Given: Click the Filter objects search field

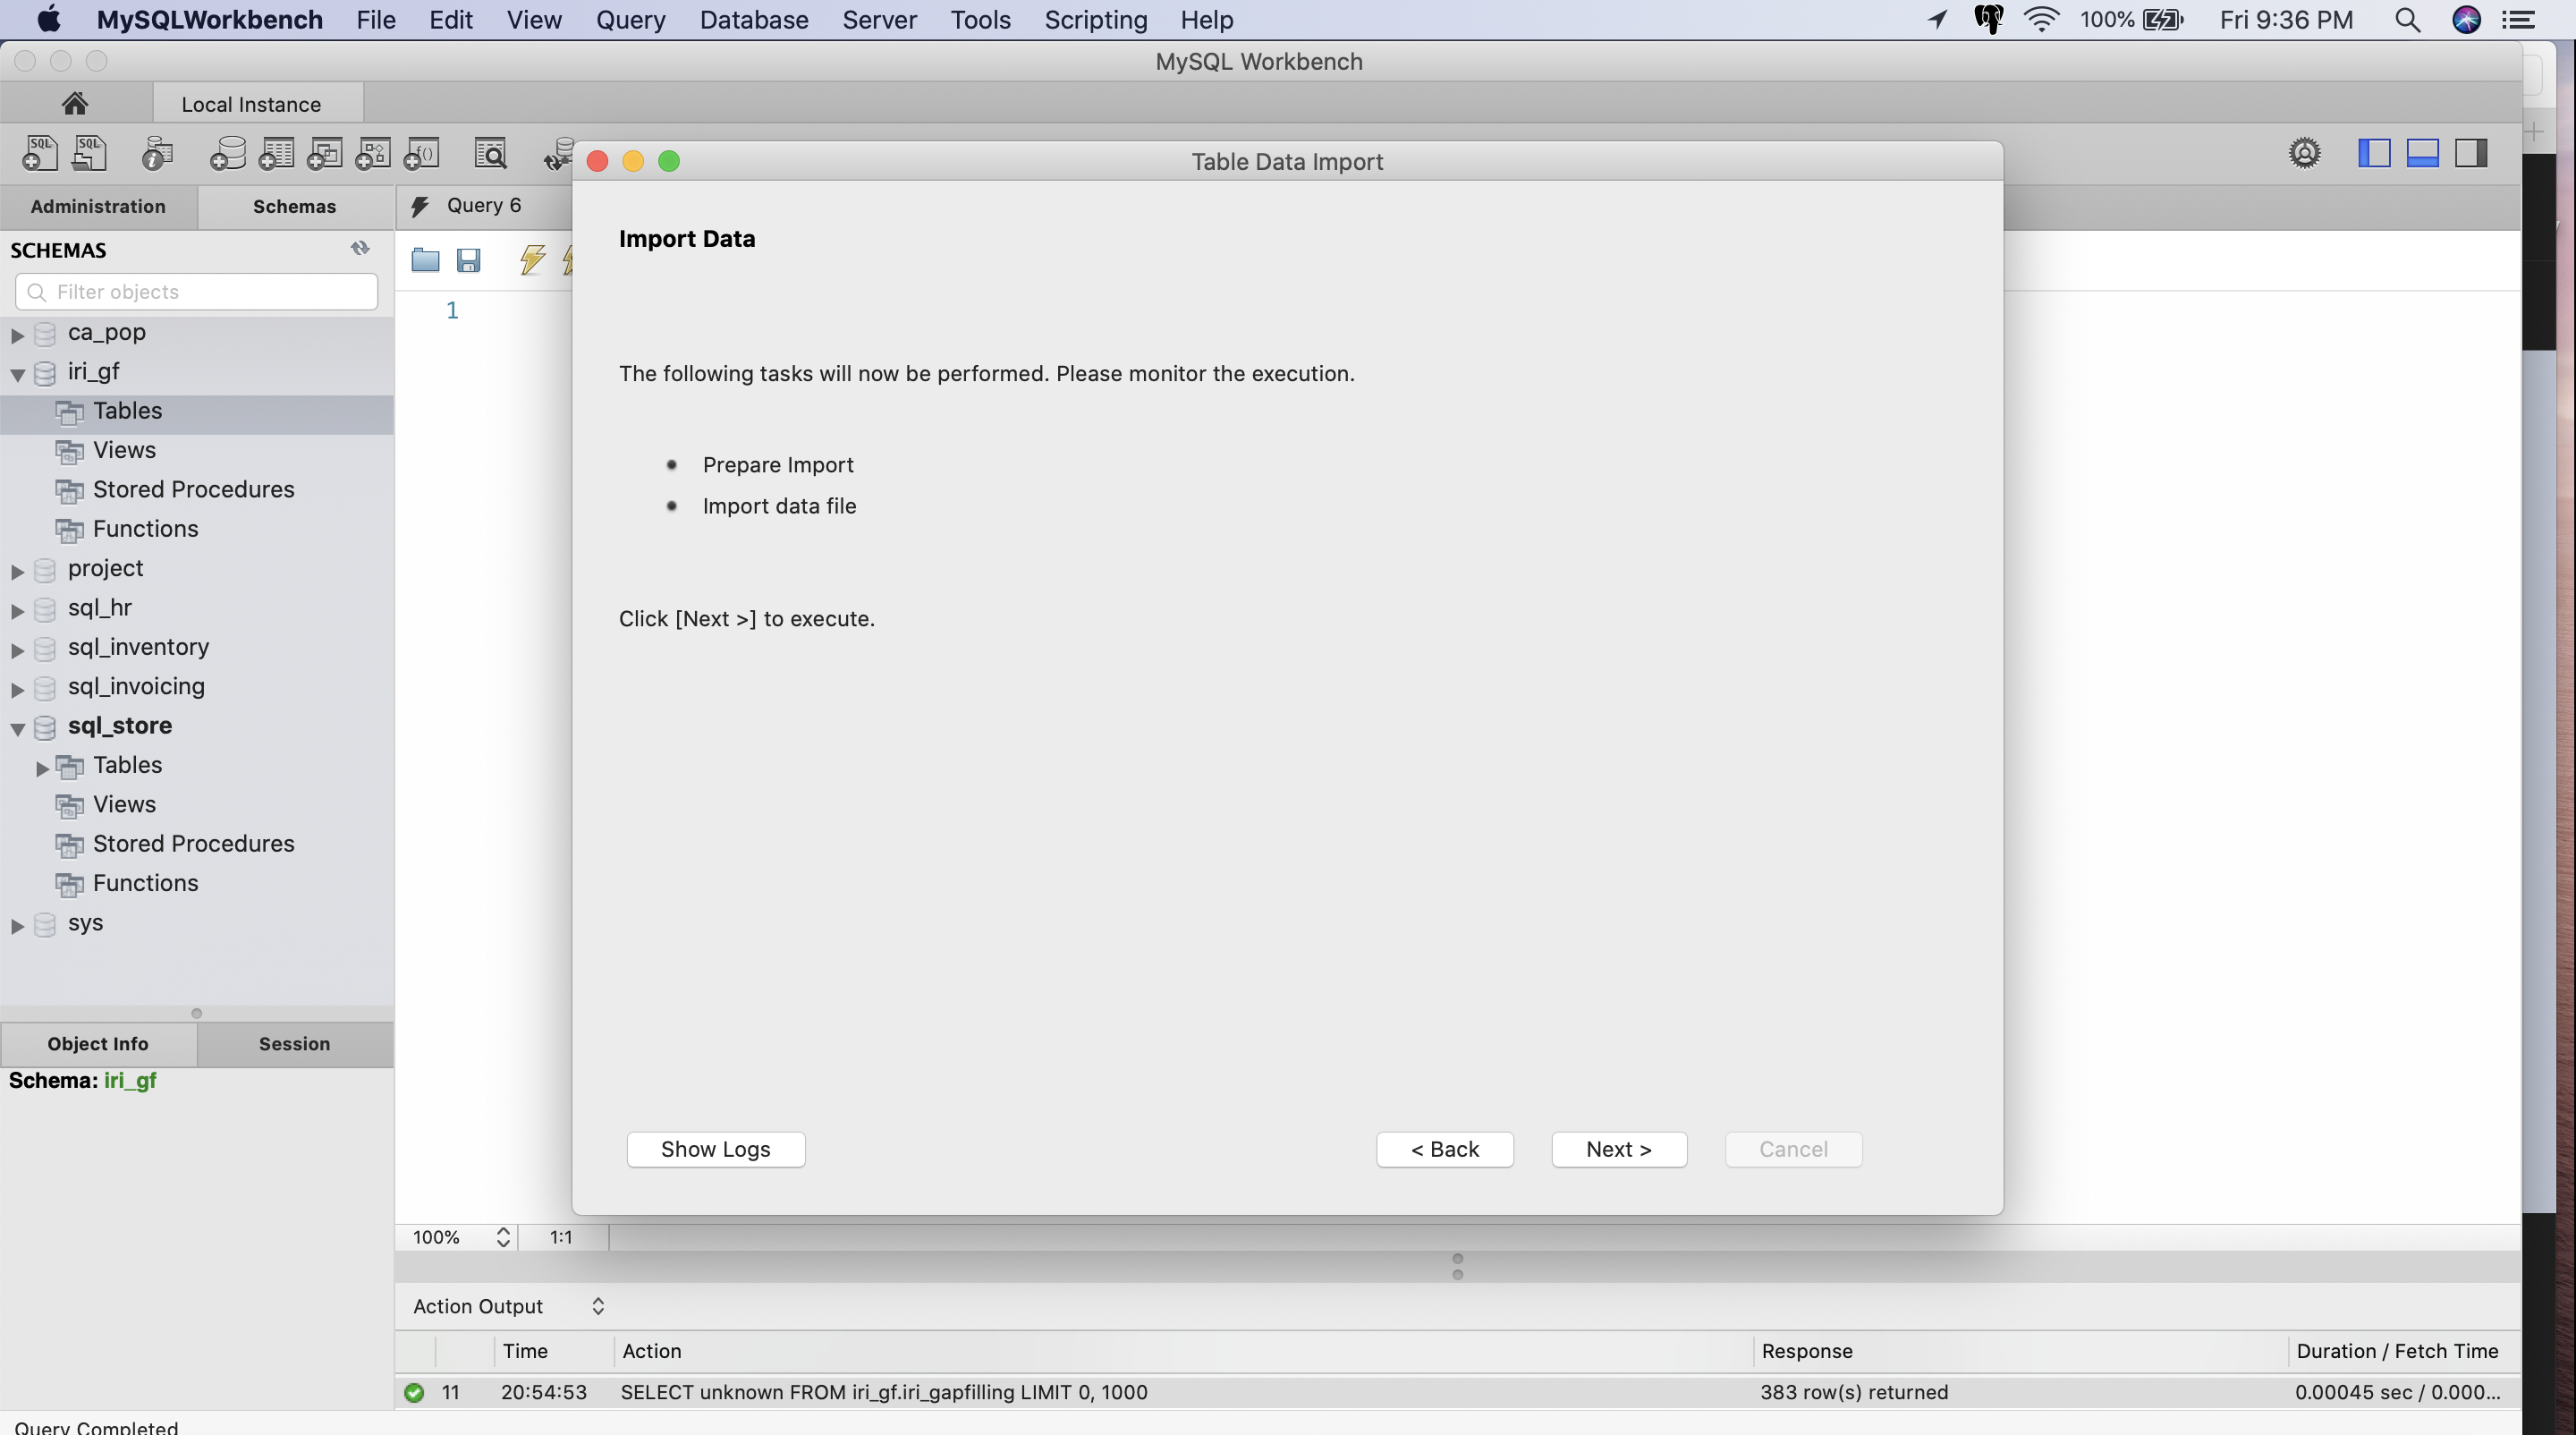Looking at the screenshot, I should [196, 291].
